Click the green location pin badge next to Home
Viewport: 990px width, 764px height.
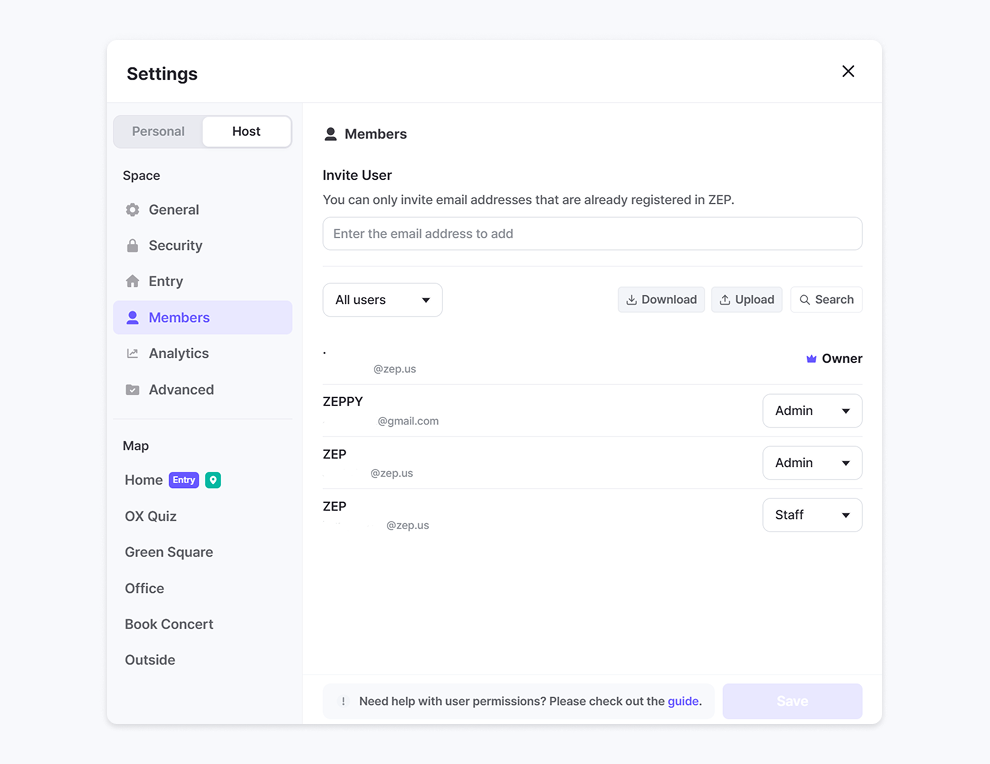(213, 480)
